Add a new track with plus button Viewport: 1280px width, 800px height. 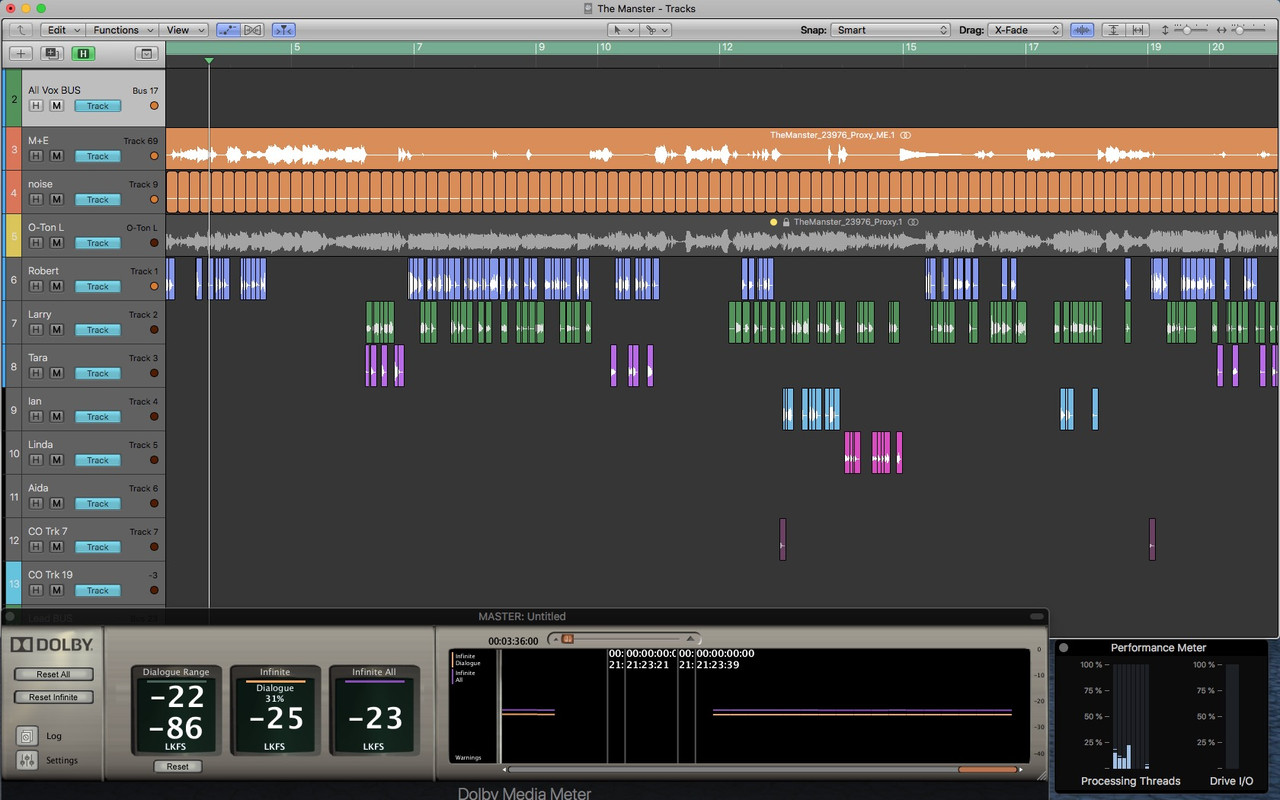click(x=21, y=53)
